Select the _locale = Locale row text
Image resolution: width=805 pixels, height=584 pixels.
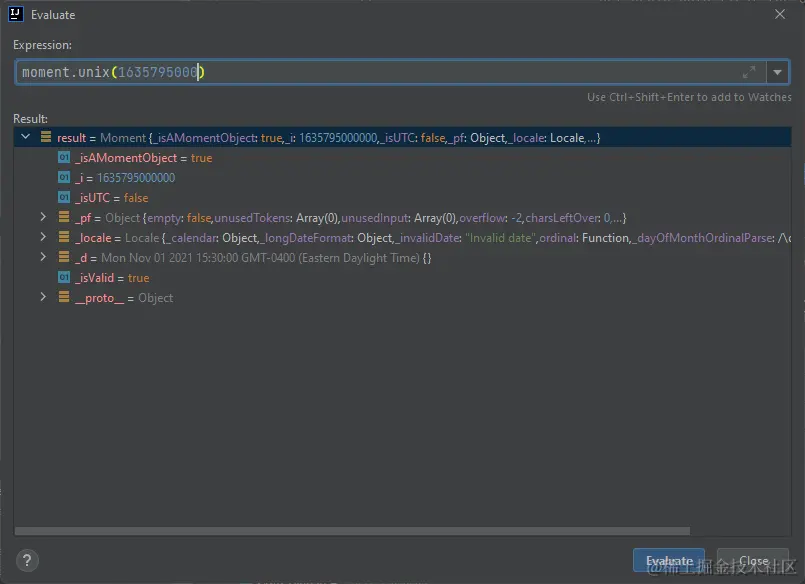pyautogui.click(x=433, y=238)
